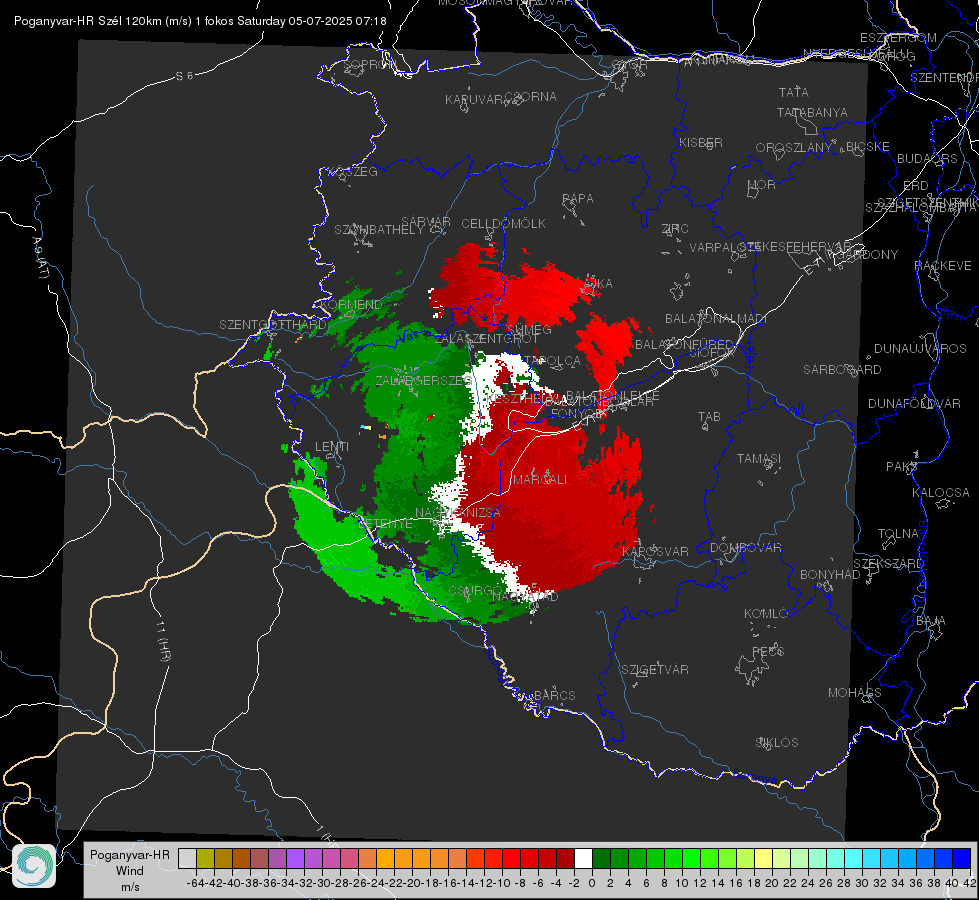
Task: Click the TAMASI city label
Action: tap(759, 459)
